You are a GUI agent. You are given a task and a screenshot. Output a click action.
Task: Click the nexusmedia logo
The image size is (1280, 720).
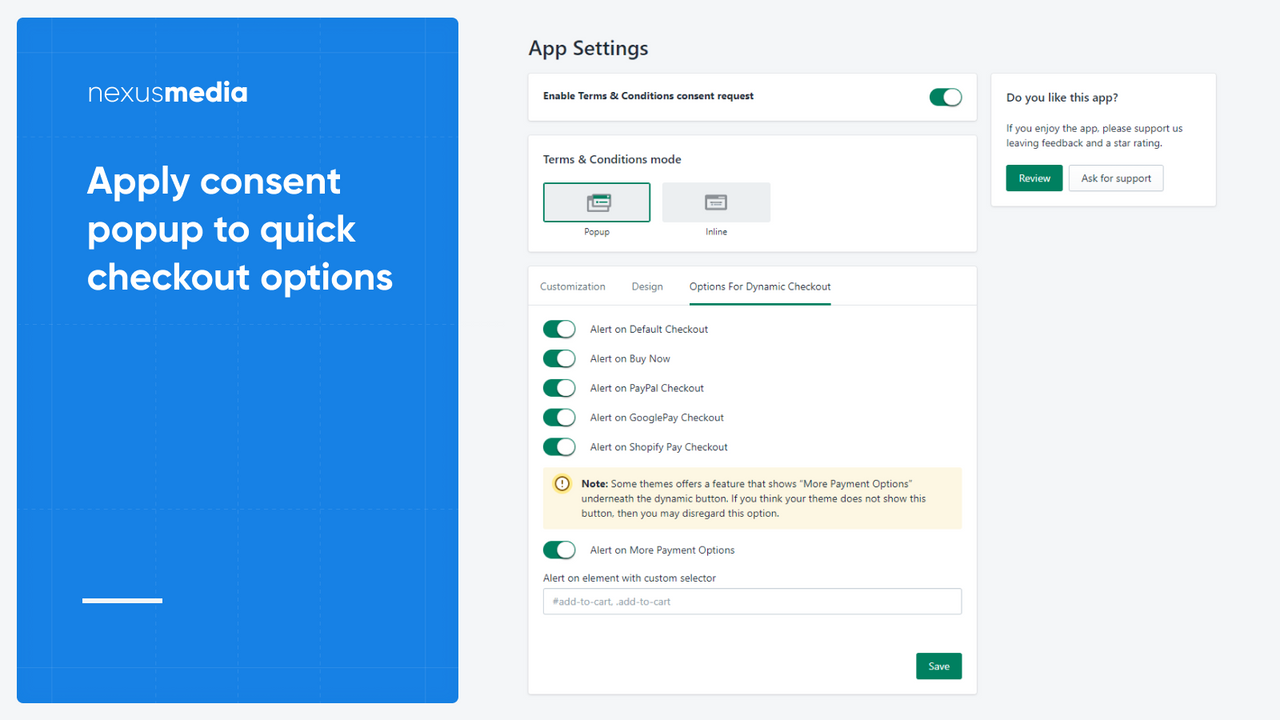click(x=167, y=92)
